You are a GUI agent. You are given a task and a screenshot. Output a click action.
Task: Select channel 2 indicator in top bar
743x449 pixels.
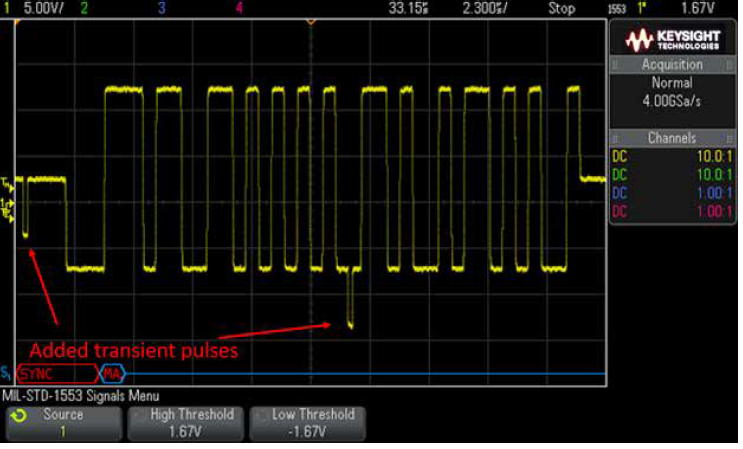[x=84, y=8]
